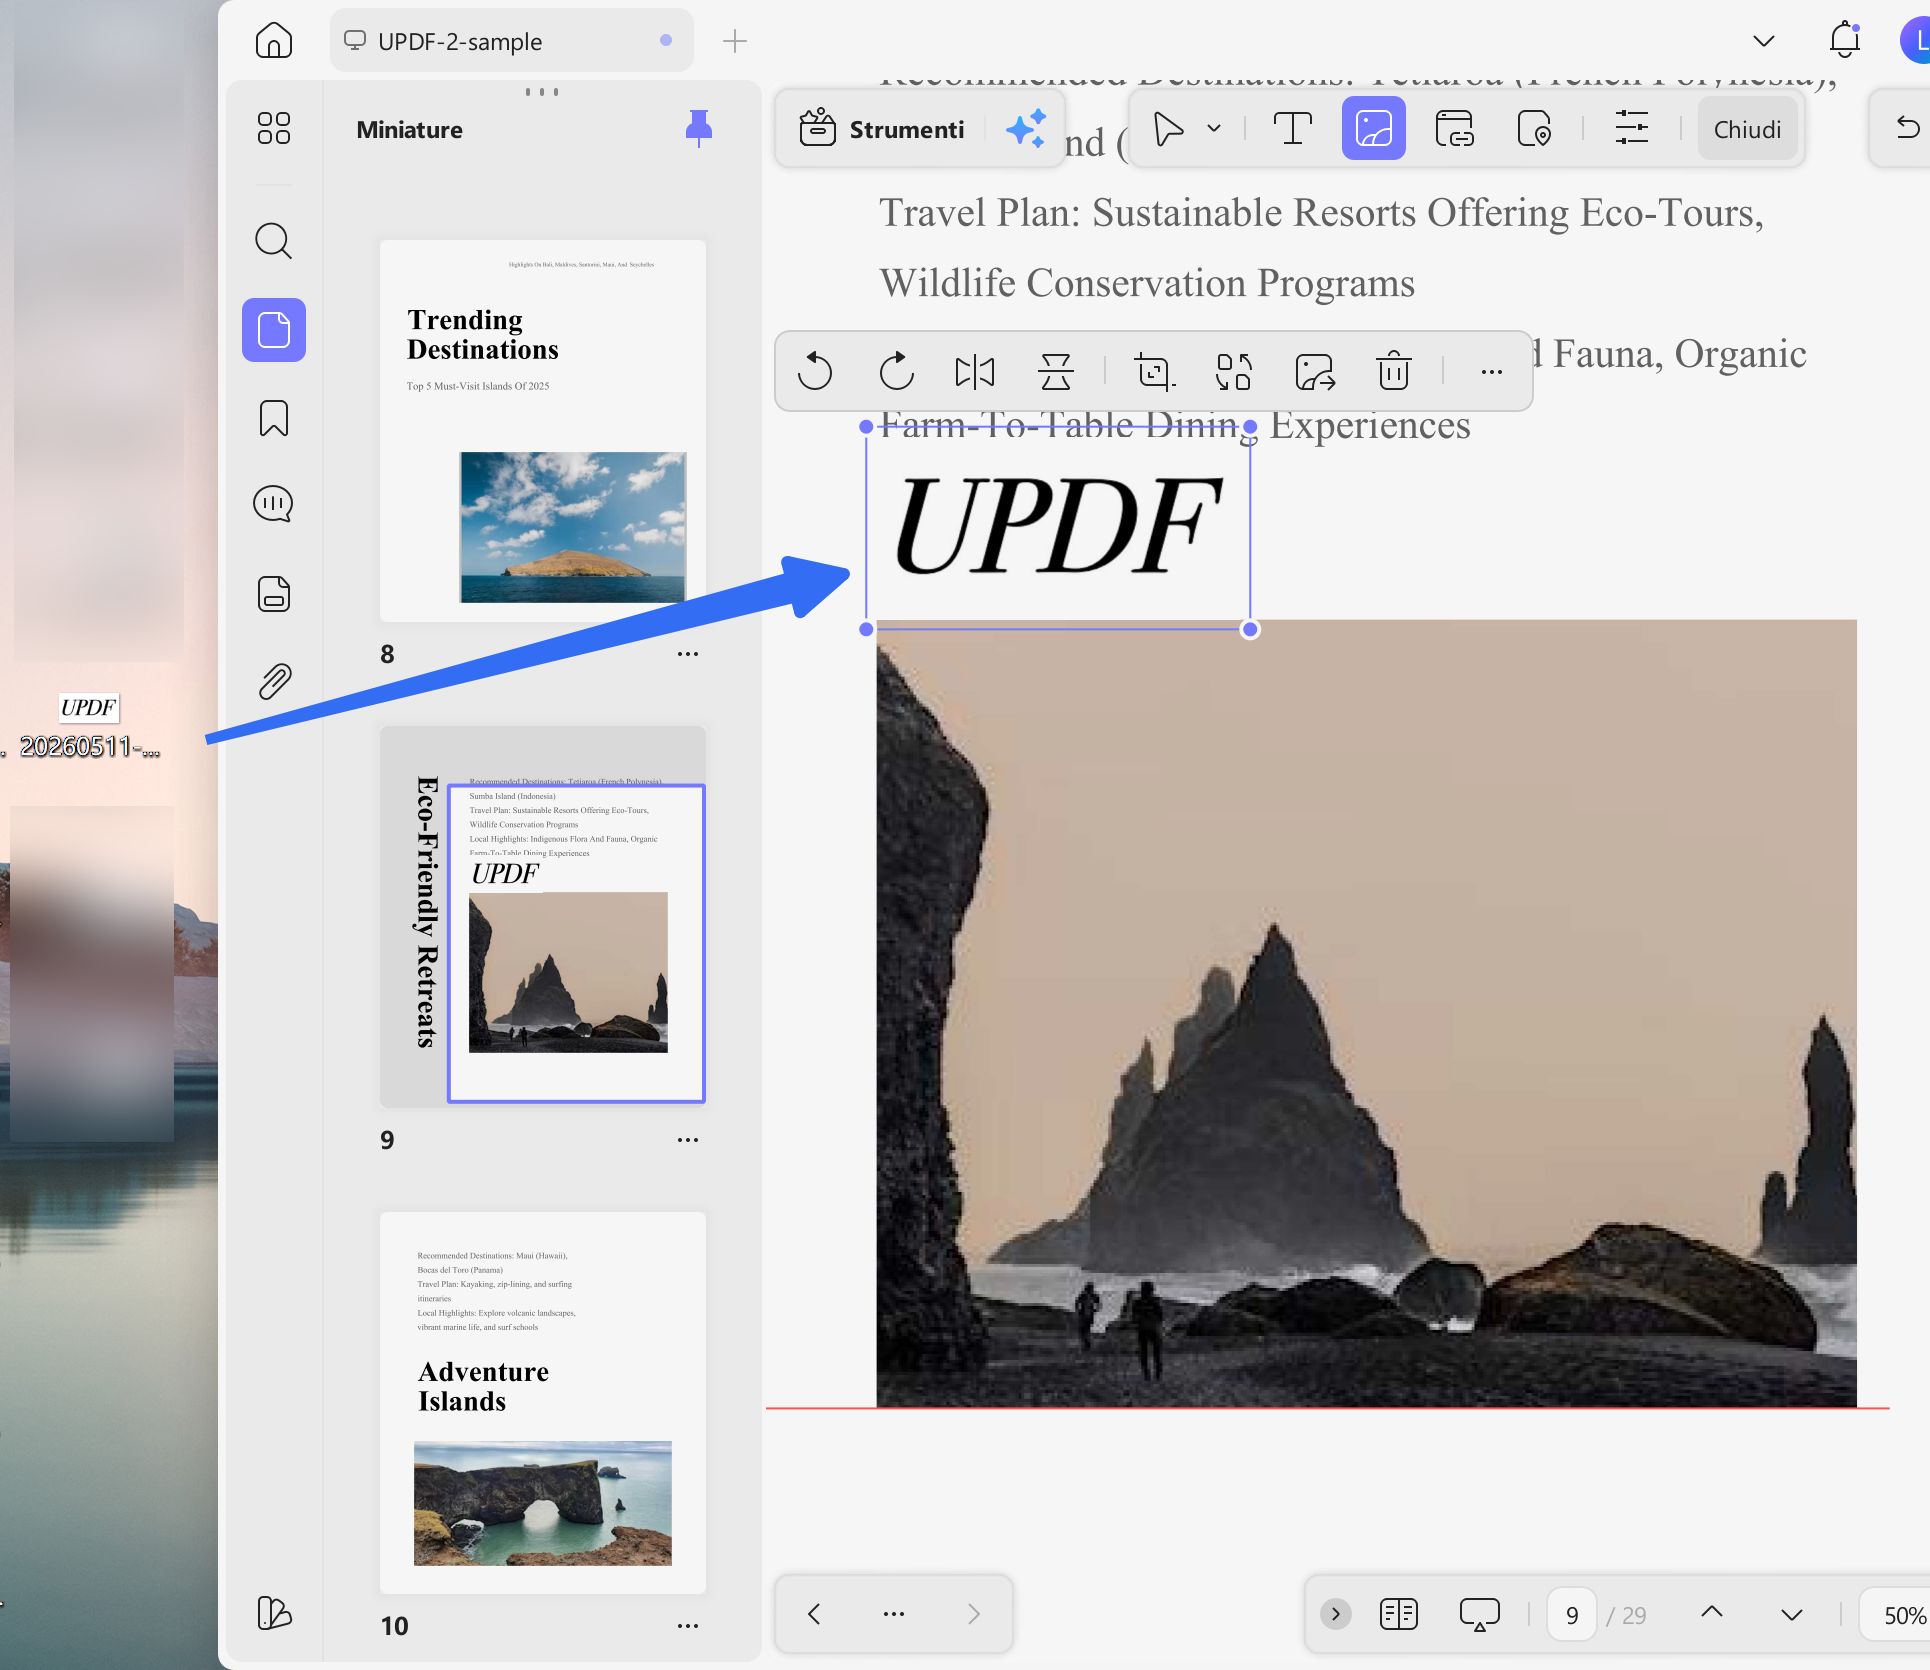Delete the selected image
The height and width of the screenshot is (1670, 1930).
[1393, 372]
